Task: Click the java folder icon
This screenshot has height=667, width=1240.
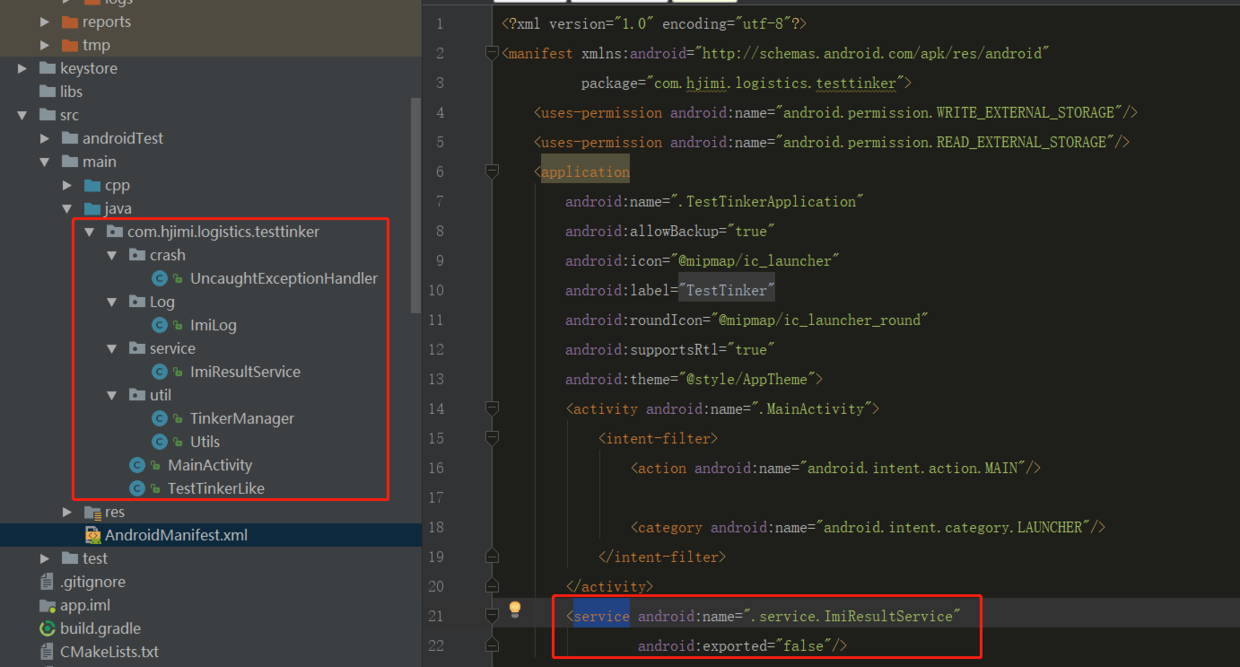Action: pyautogui.click(x=93, y=208)
